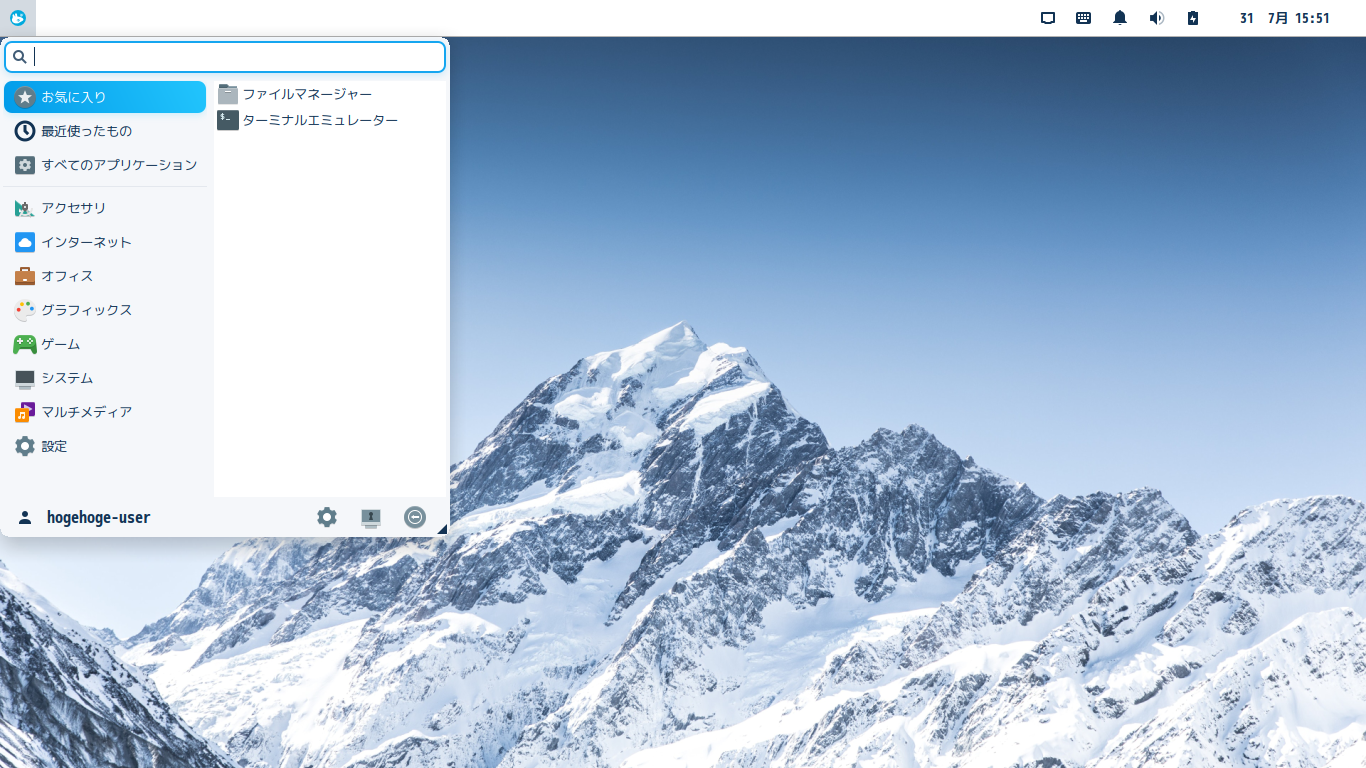Click the menu resize grip corner
This screenshot has height=768, width=1366.
pos(442,529)
